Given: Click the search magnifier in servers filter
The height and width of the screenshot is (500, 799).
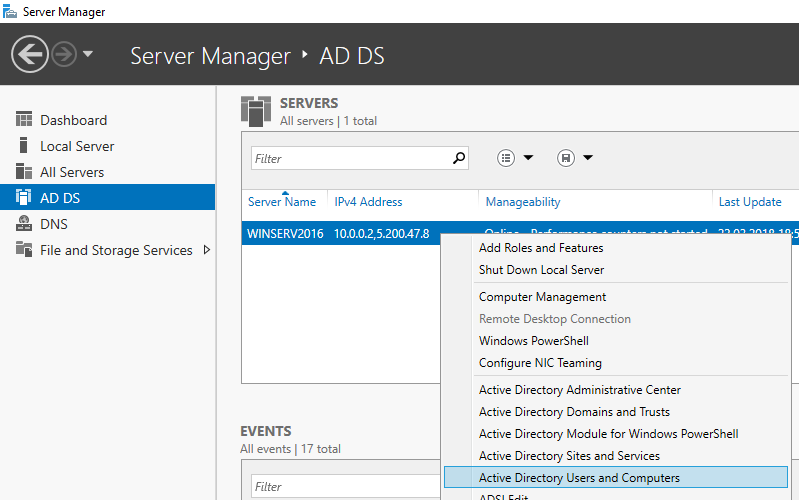Looking at the screenshot, I should click(x=459, y=159).
